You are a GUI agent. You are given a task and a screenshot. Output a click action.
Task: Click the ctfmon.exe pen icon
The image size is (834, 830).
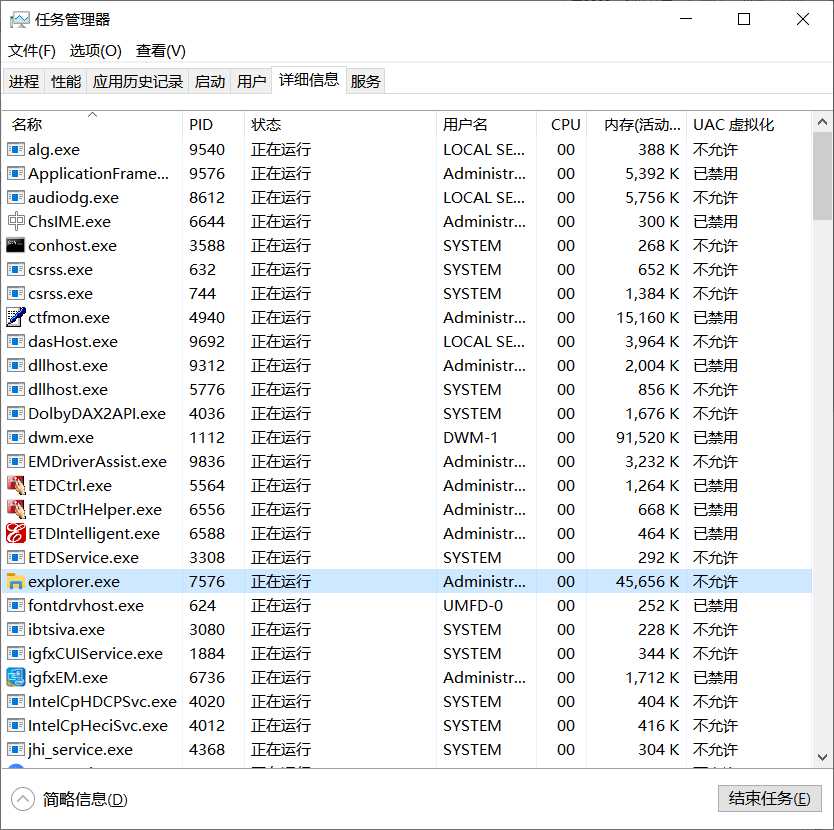(15, 317)
